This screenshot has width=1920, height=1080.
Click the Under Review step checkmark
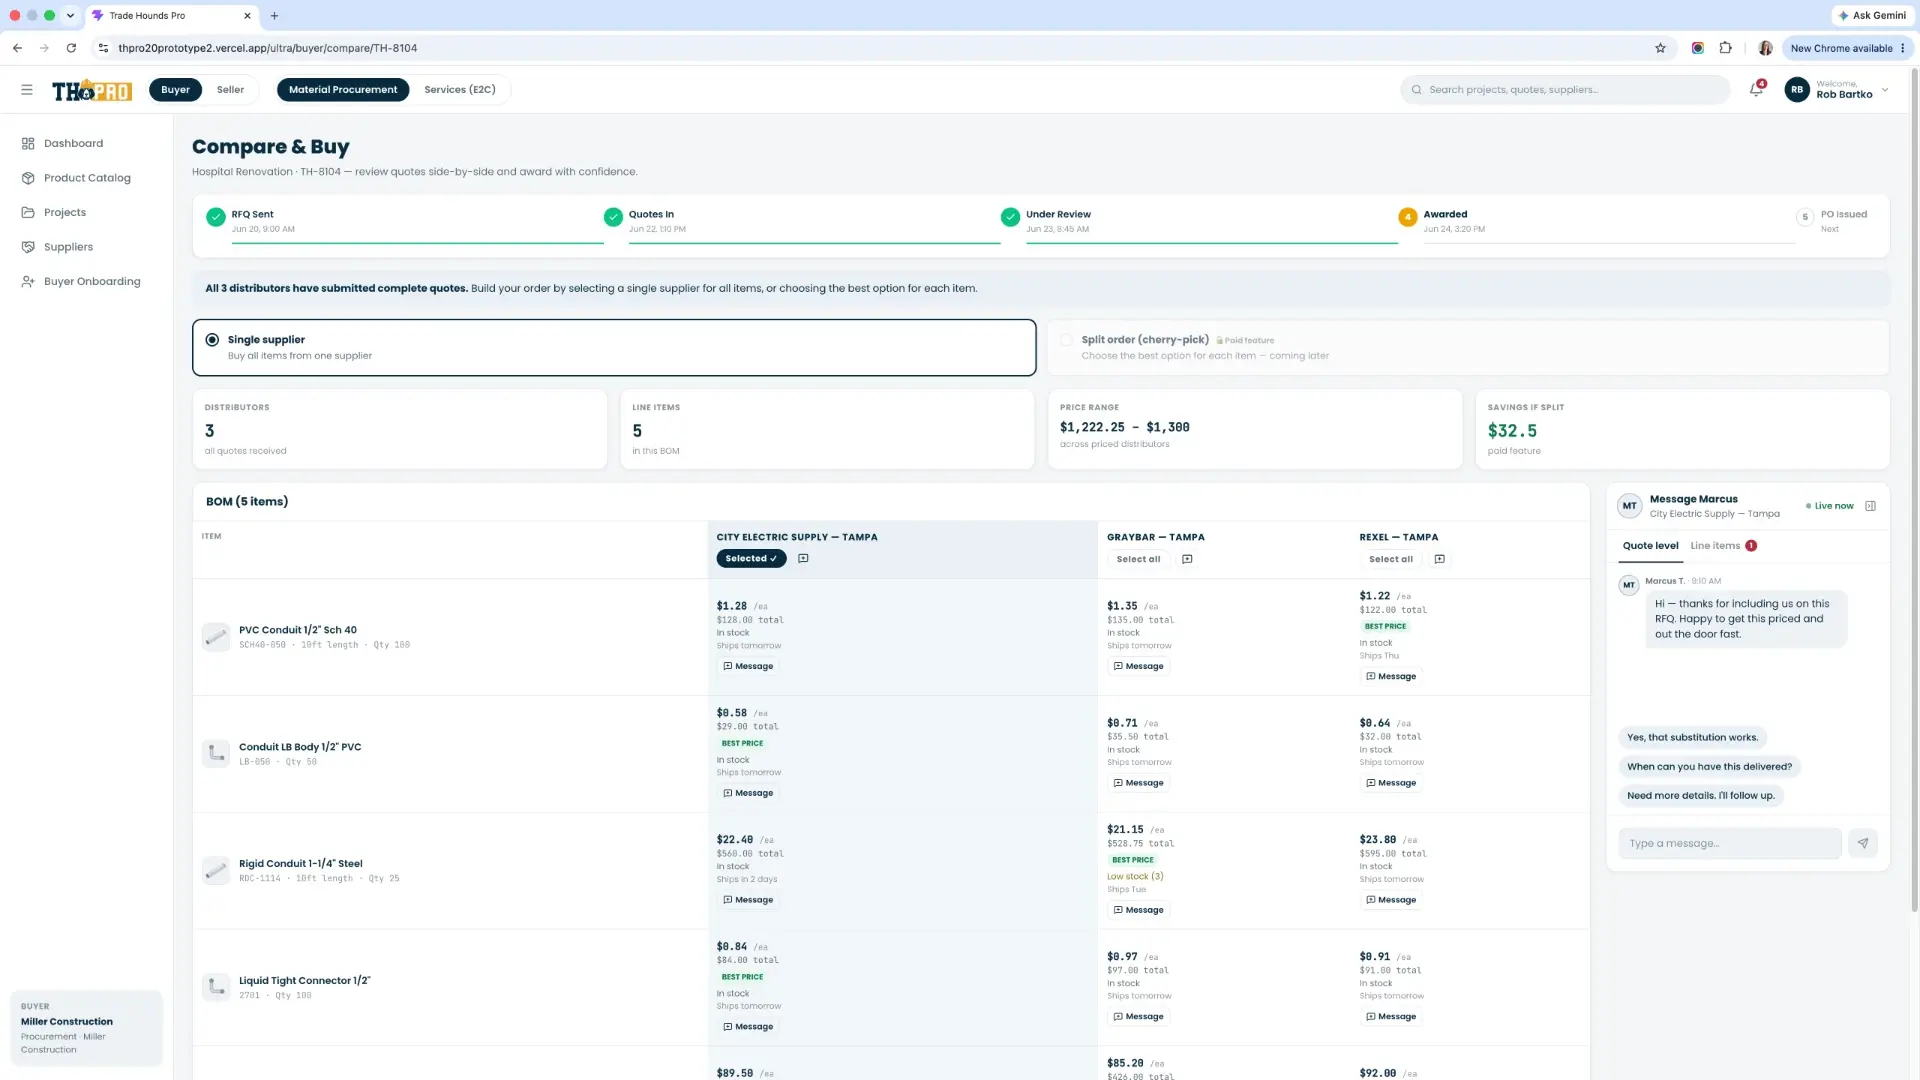coord(1010,218)
